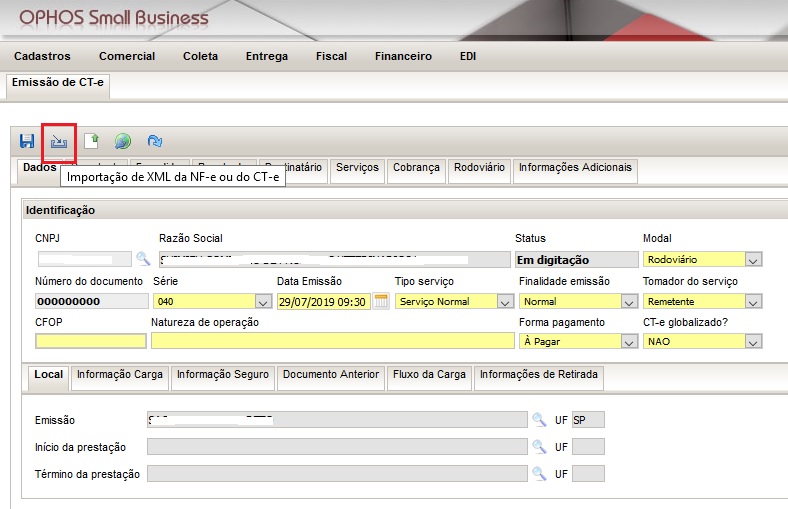Image resolution: width=788 pixels, height=509 pixels.
Task: Click the UF field showing SP
Action: coord(588,420)
